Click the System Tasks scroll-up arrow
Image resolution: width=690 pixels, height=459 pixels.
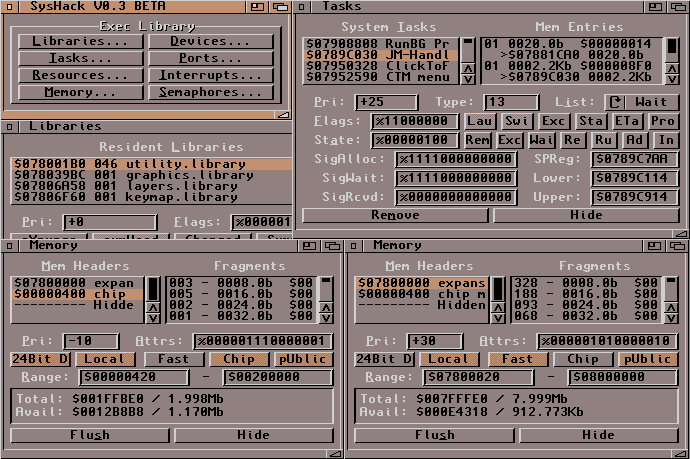467,67
